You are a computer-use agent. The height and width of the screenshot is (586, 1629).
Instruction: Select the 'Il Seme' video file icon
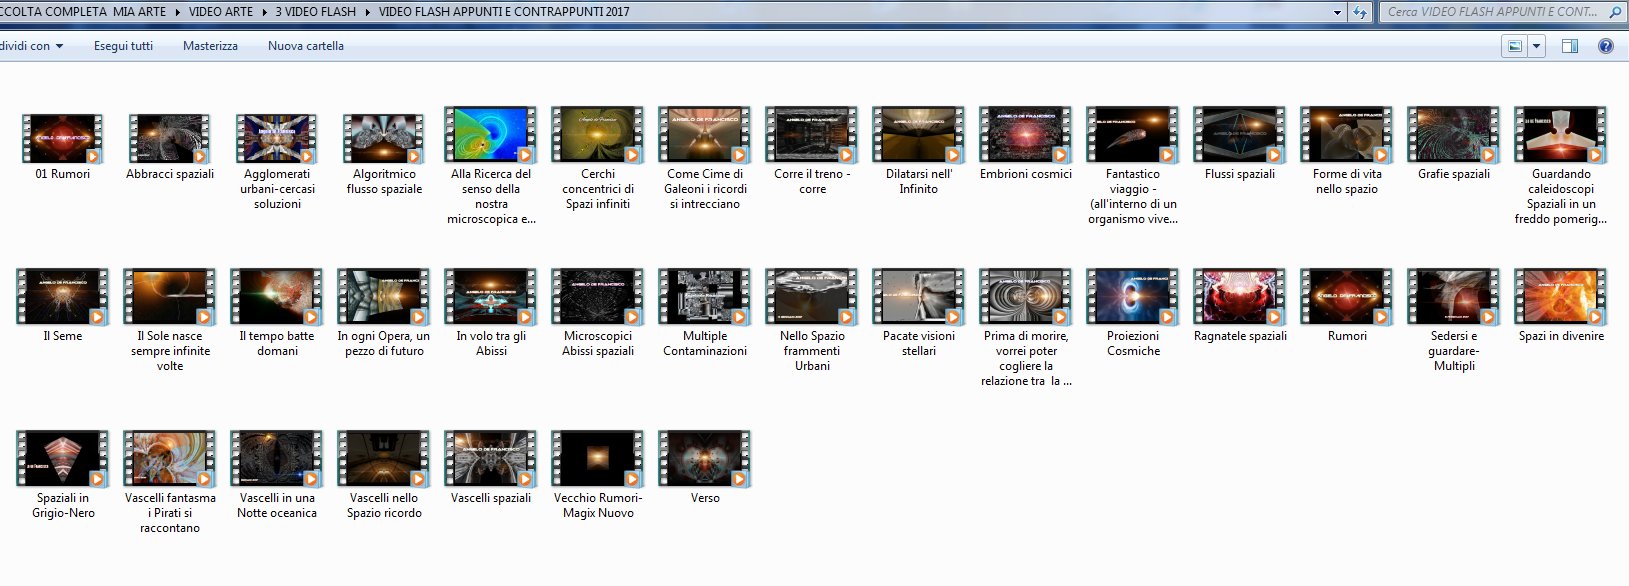[x=62, y=297]
